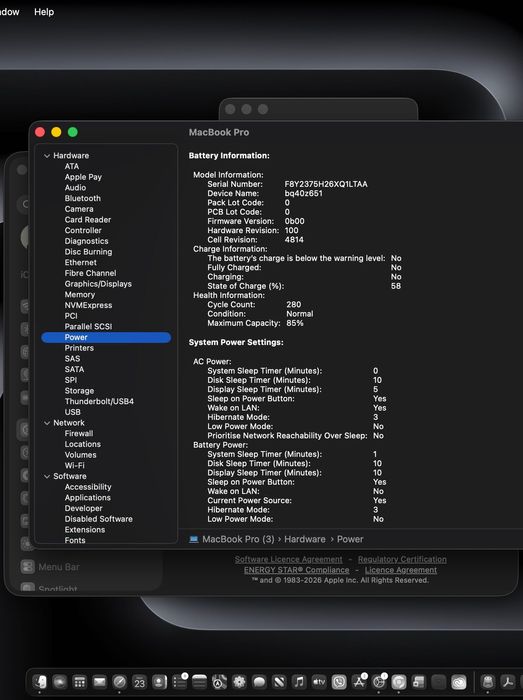This screenshot has width=523, height=700.
Task: Open Calendar icon showing 23
Action: [x=140, y=682]
